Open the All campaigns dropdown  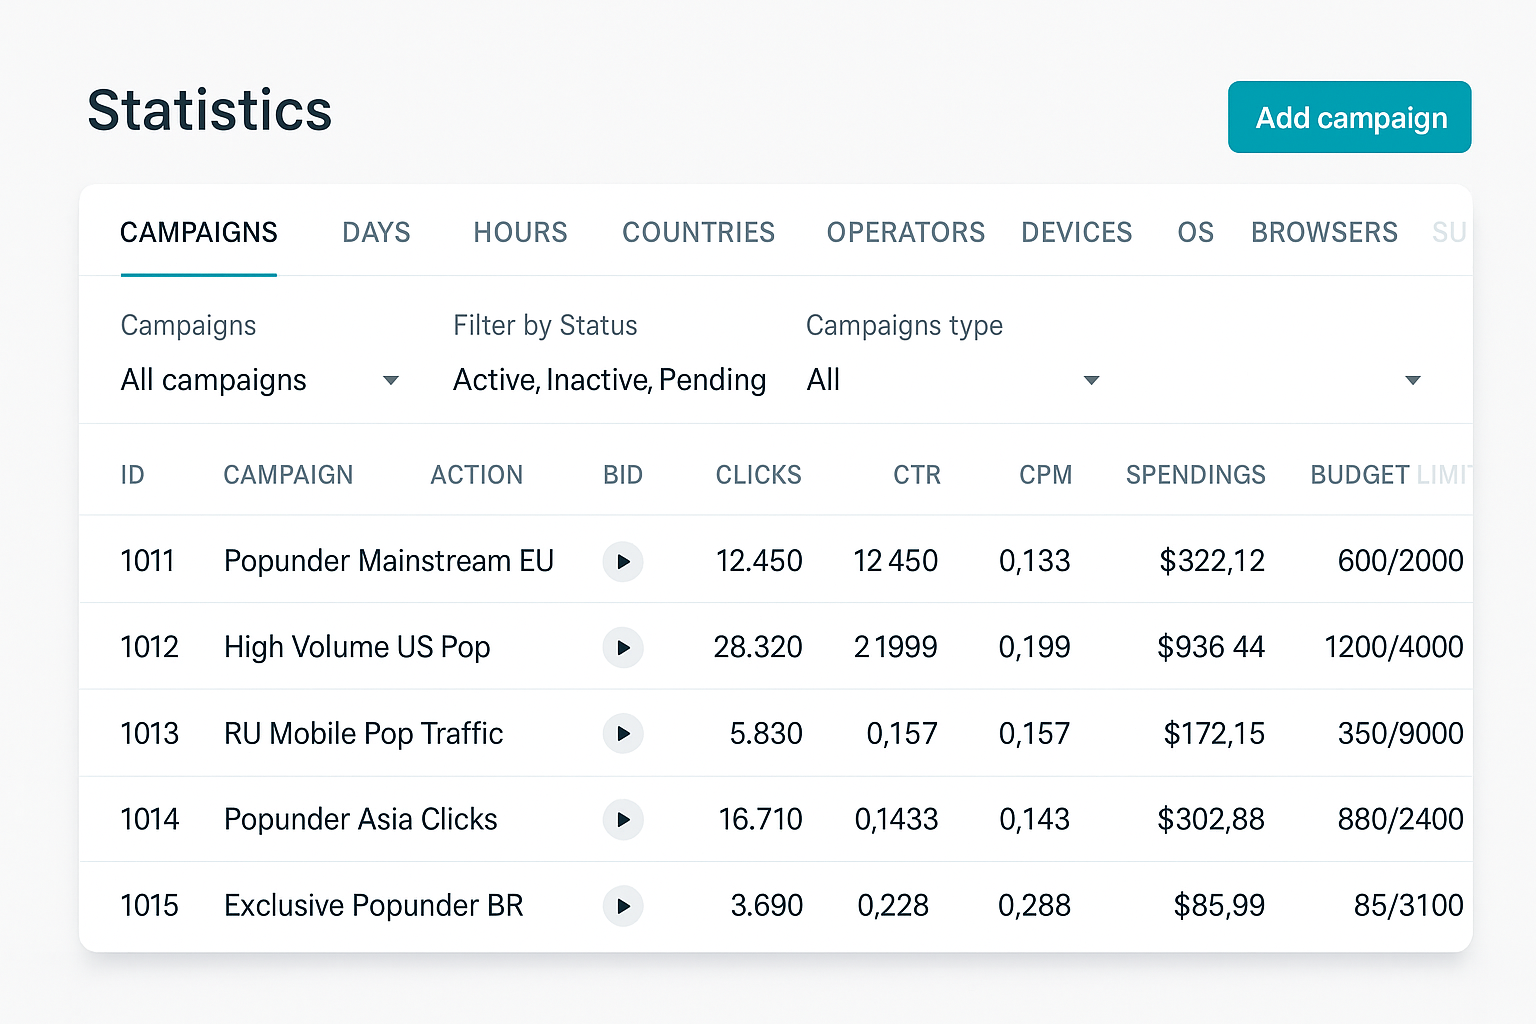point(260,380)
